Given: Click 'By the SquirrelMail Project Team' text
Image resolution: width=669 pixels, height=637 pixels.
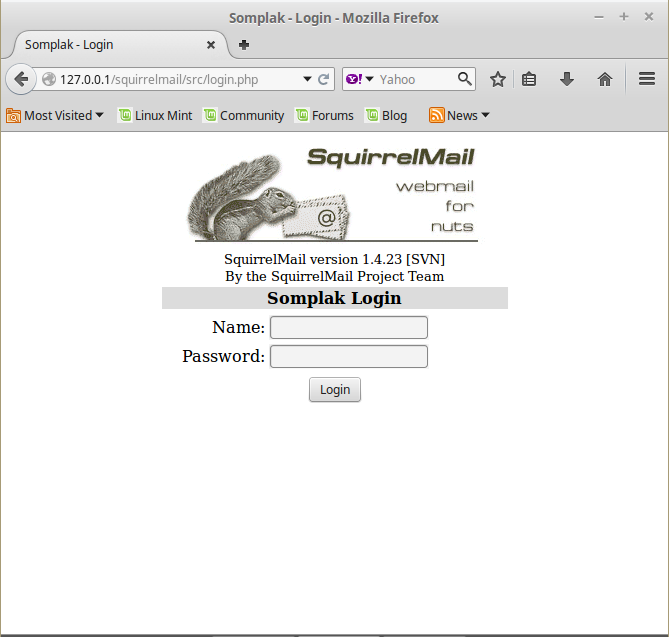Looking at the screenshot, I should click(334, 276).
